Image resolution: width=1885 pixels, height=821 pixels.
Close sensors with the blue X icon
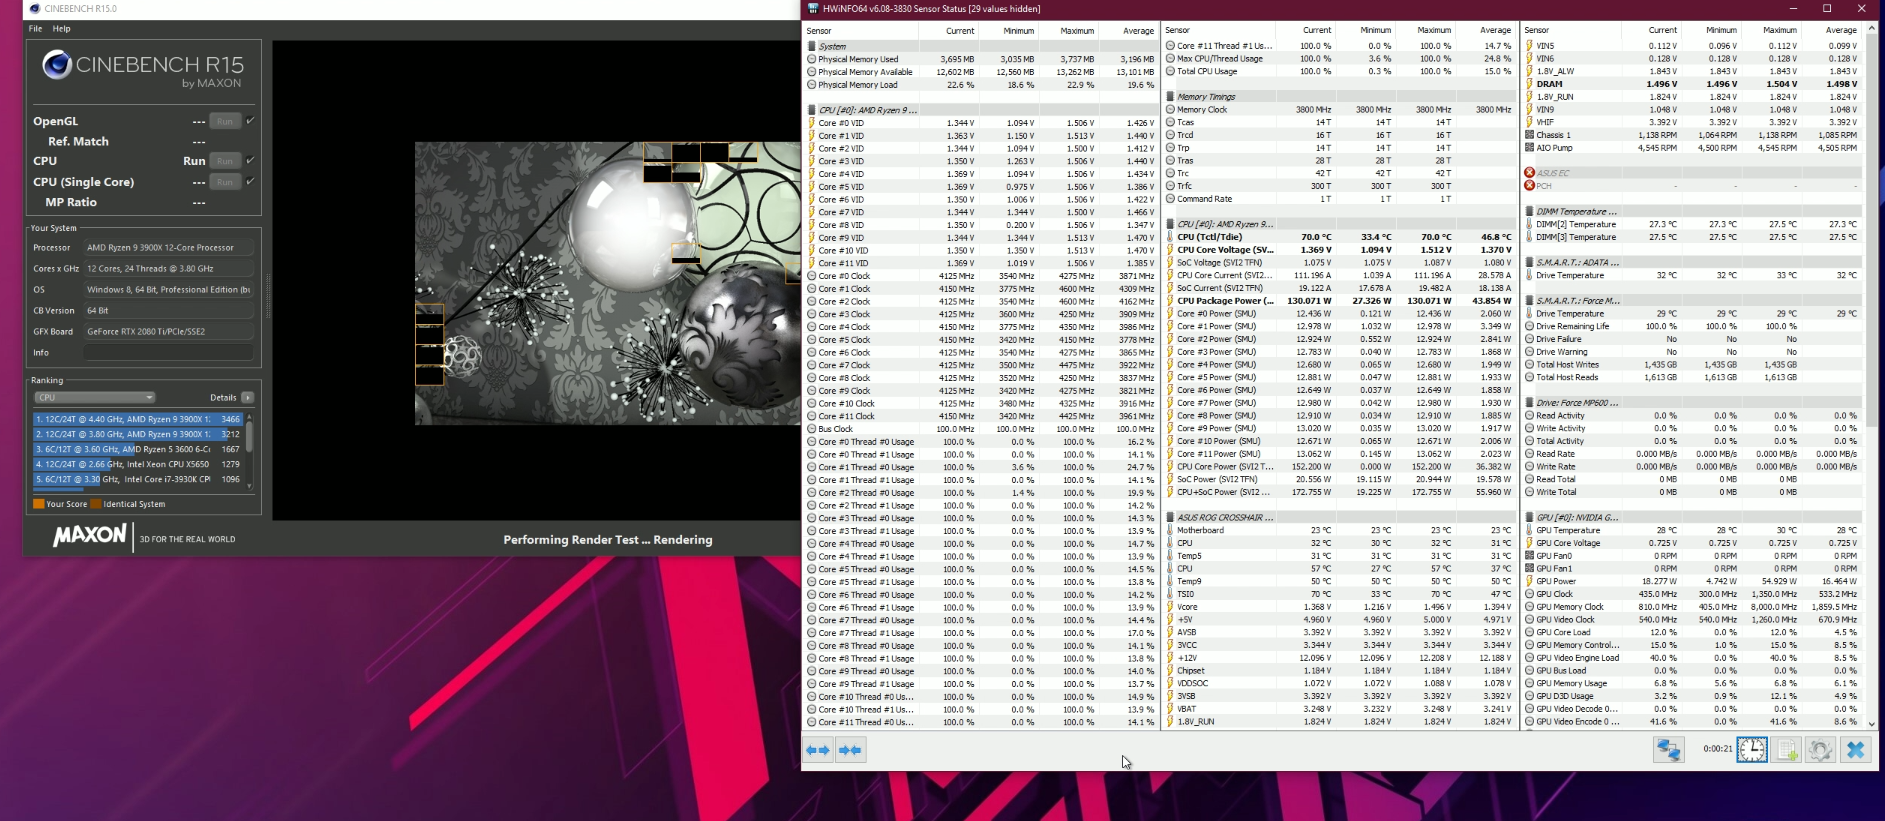pos(1855,749)
